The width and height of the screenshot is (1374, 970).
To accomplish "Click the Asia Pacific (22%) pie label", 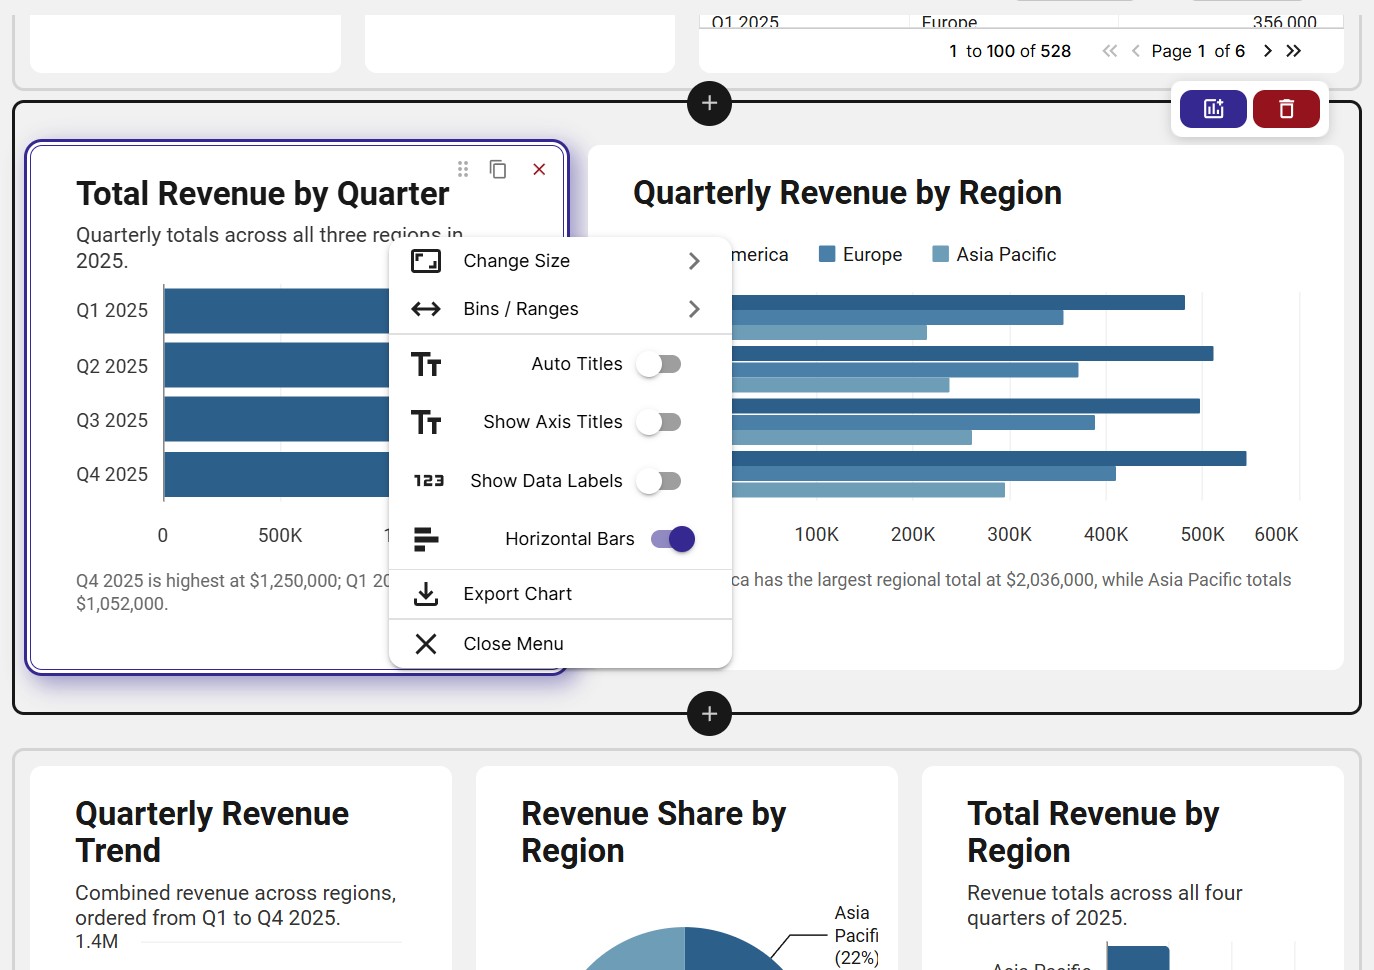I will point(856,936).
